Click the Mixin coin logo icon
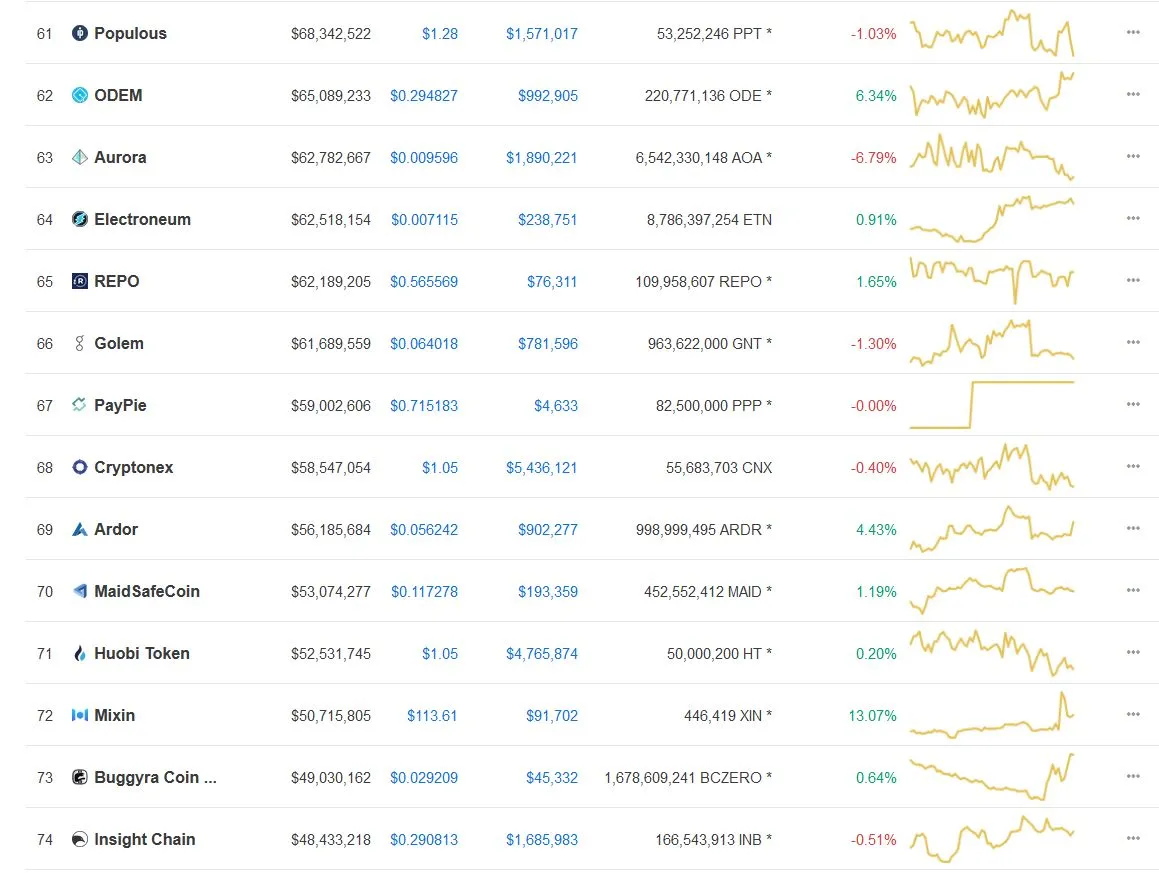 coord(80,716)
